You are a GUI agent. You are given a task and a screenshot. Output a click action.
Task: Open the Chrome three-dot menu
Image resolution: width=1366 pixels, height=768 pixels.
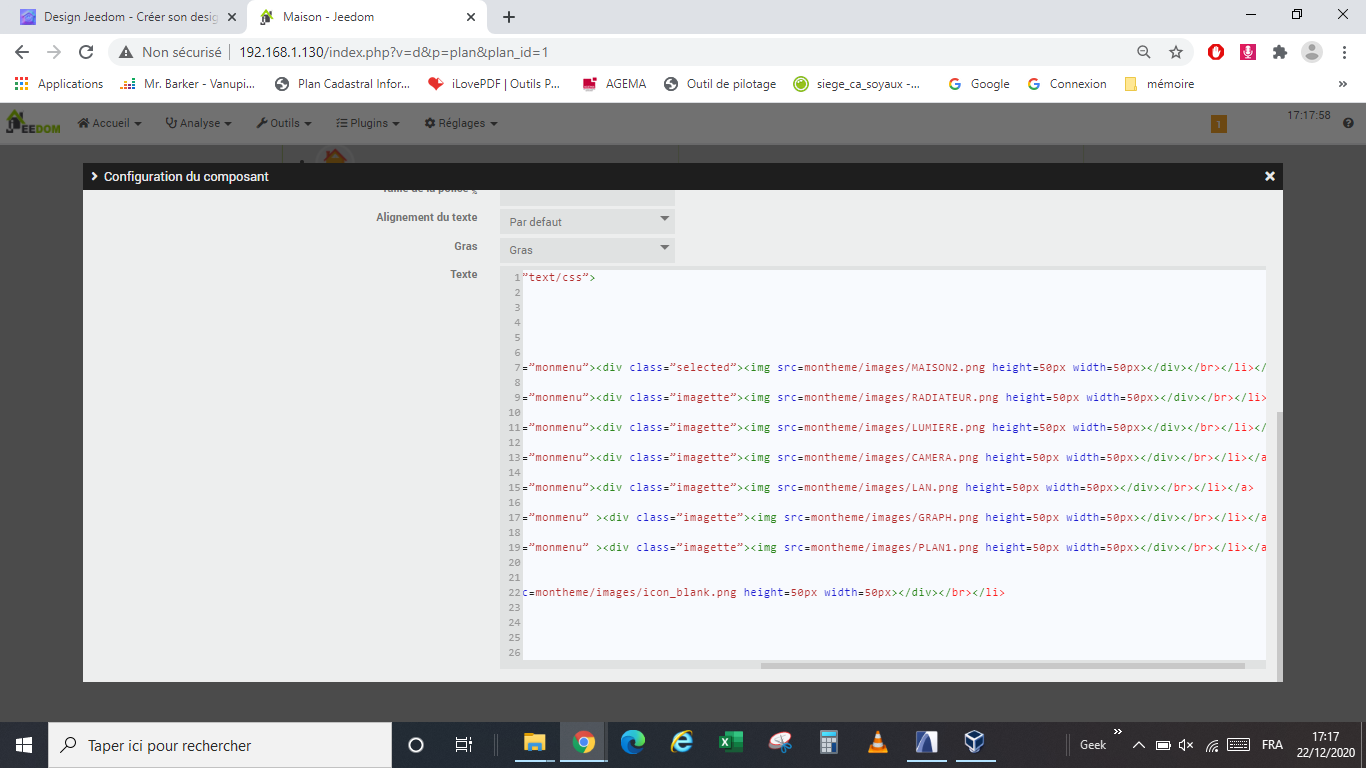coord(1344,52)
